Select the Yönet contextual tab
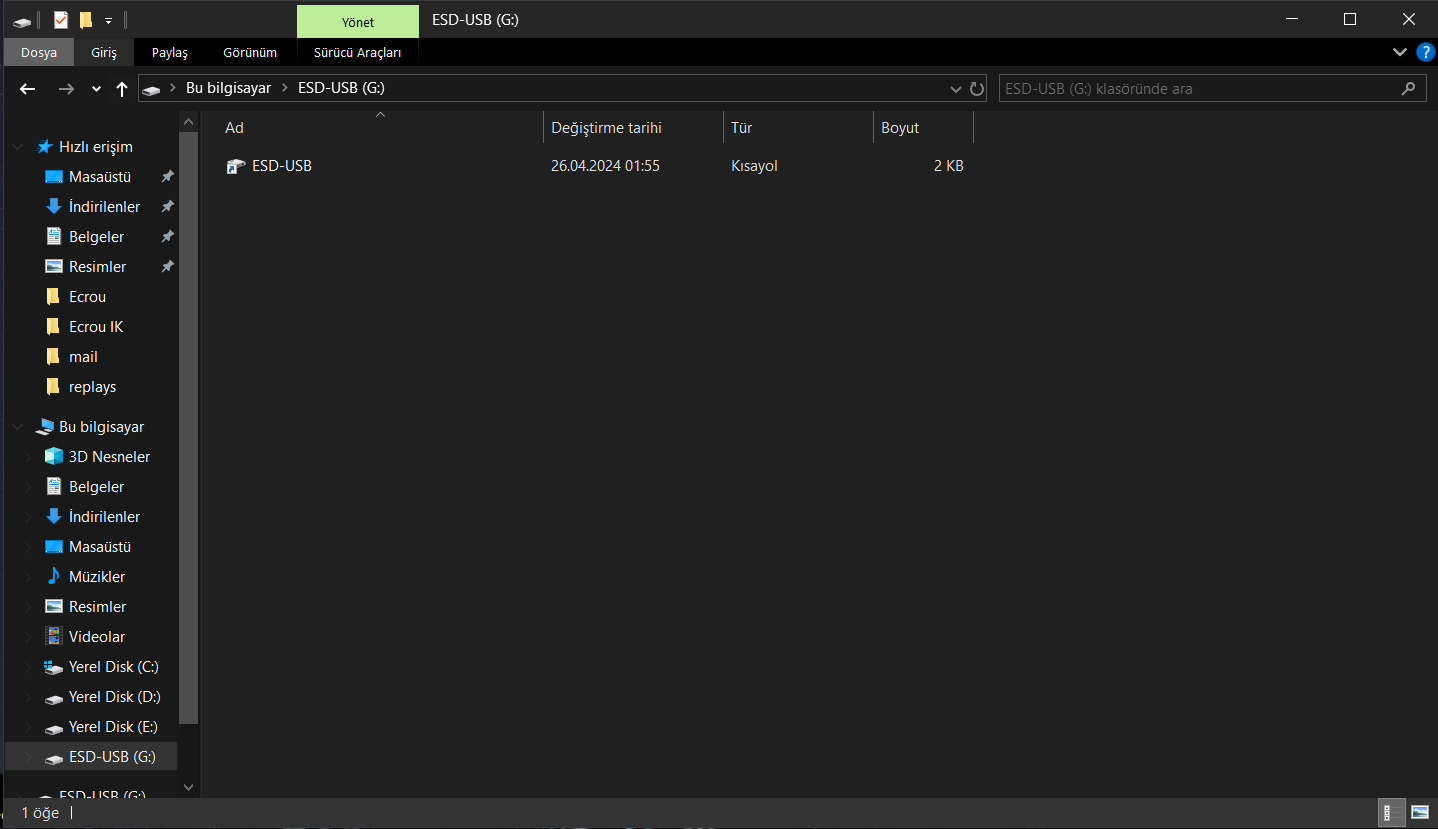 358,21
